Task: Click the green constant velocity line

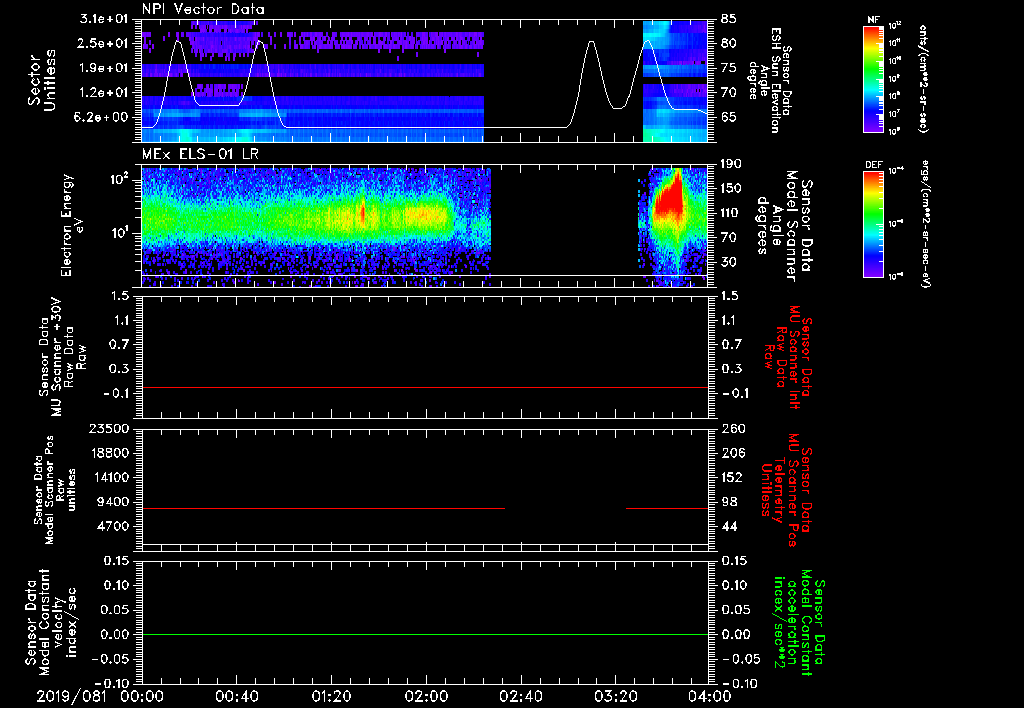Action: pos(425,634)
